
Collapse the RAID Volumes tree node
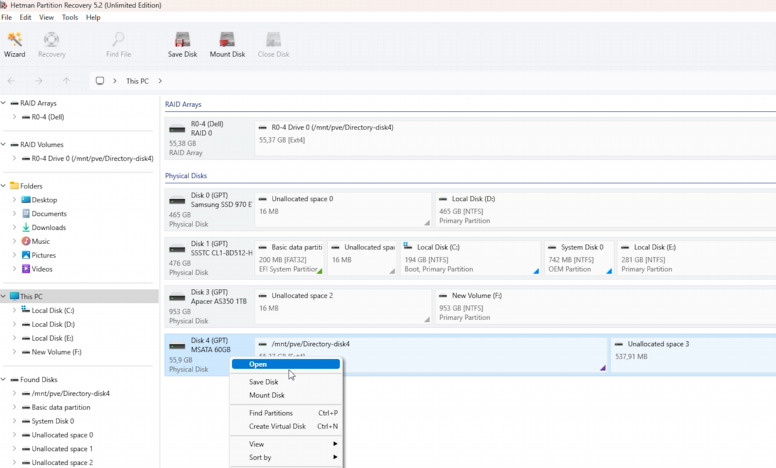point(3,144)
